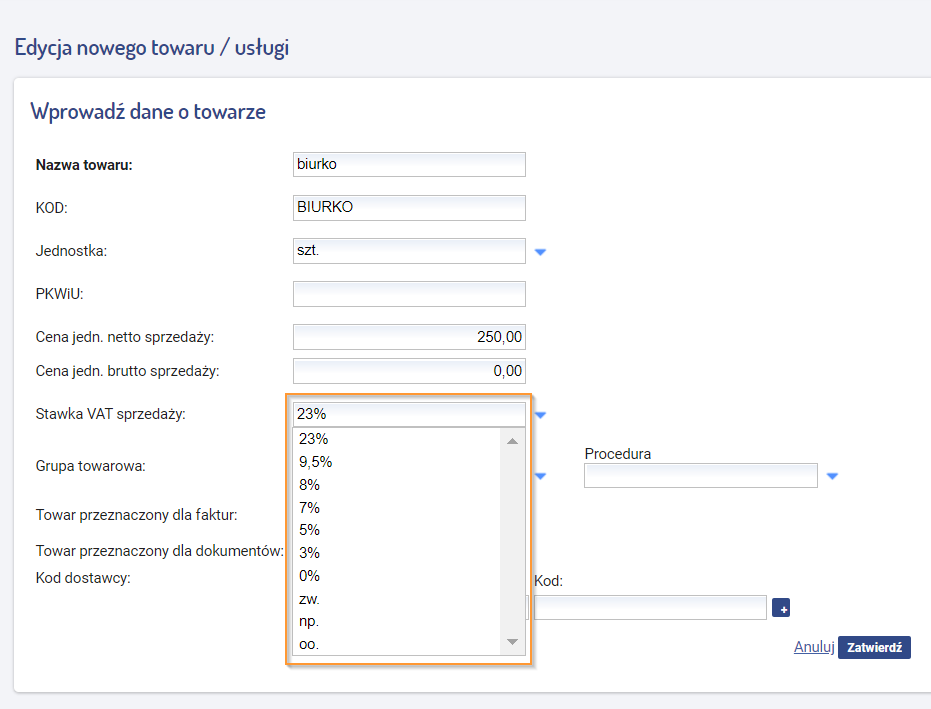Click the empty PKWiU input field

[x=409, y=294]
